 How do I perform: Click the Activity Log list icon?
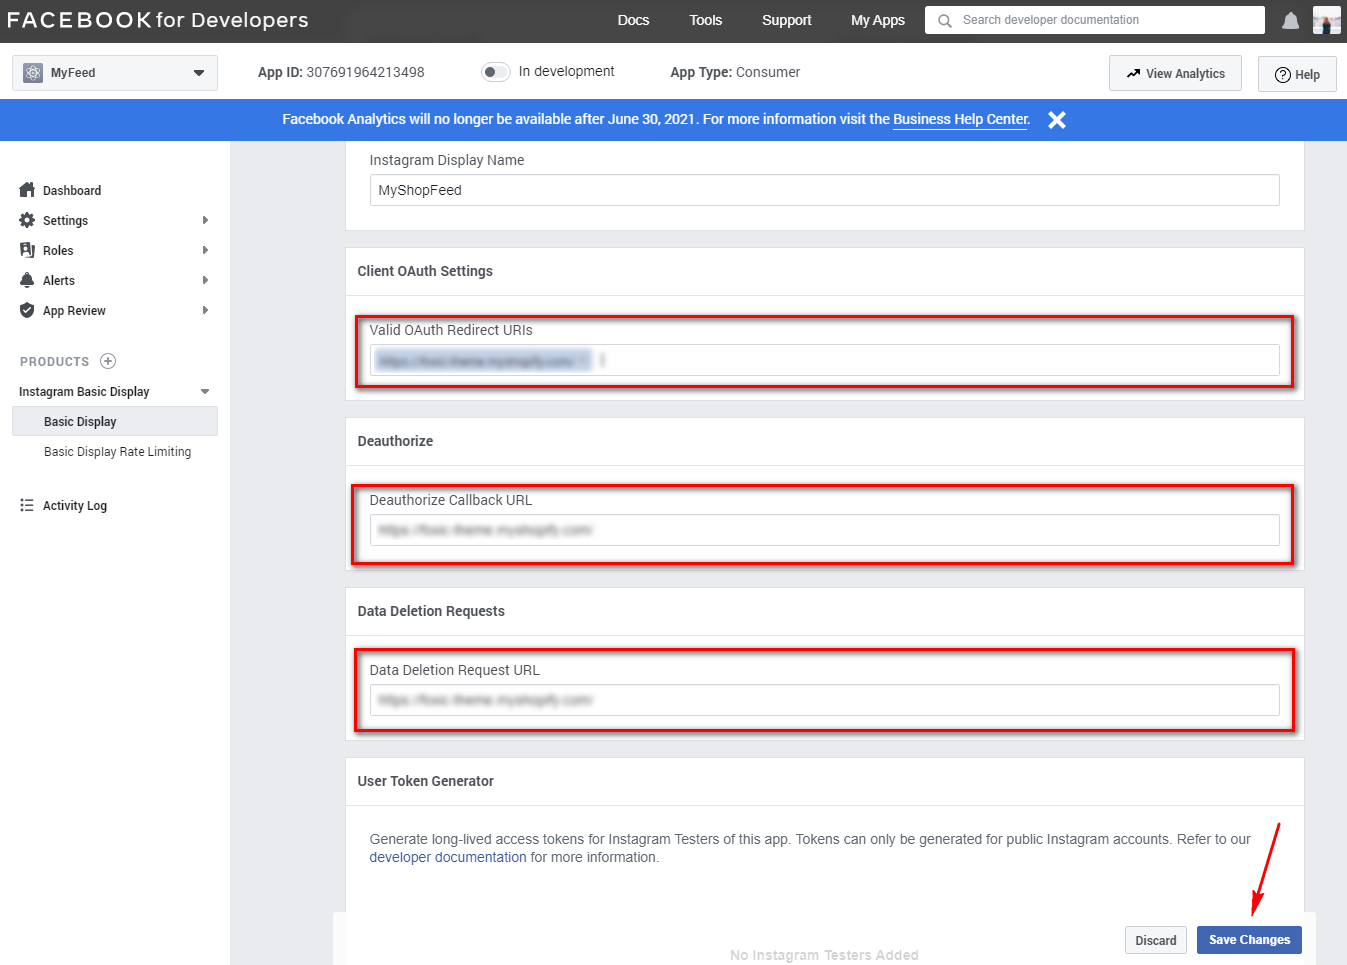coord(27,506)
